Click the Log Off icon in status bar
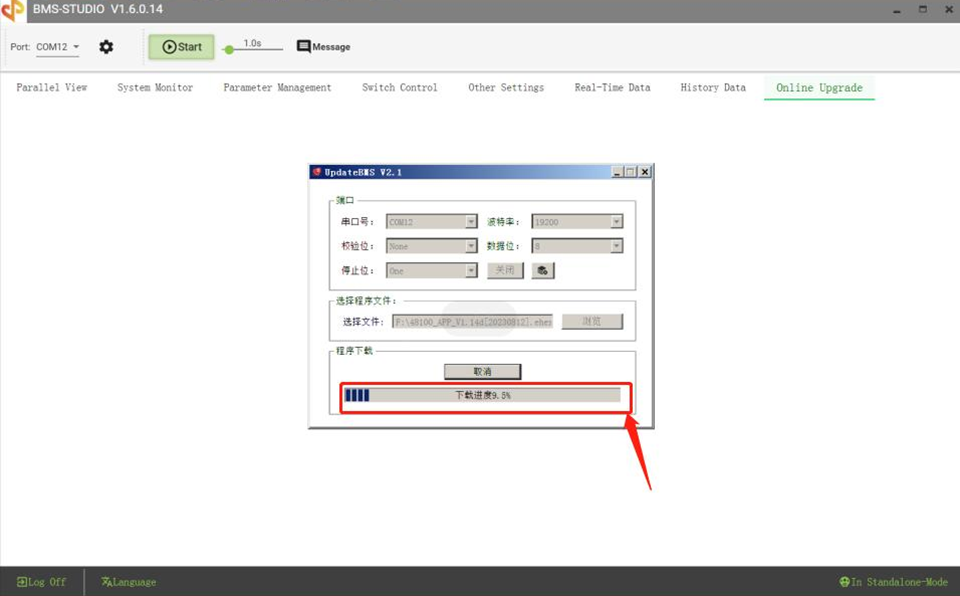Screen dimensions: 960x596 click(24, 581)
